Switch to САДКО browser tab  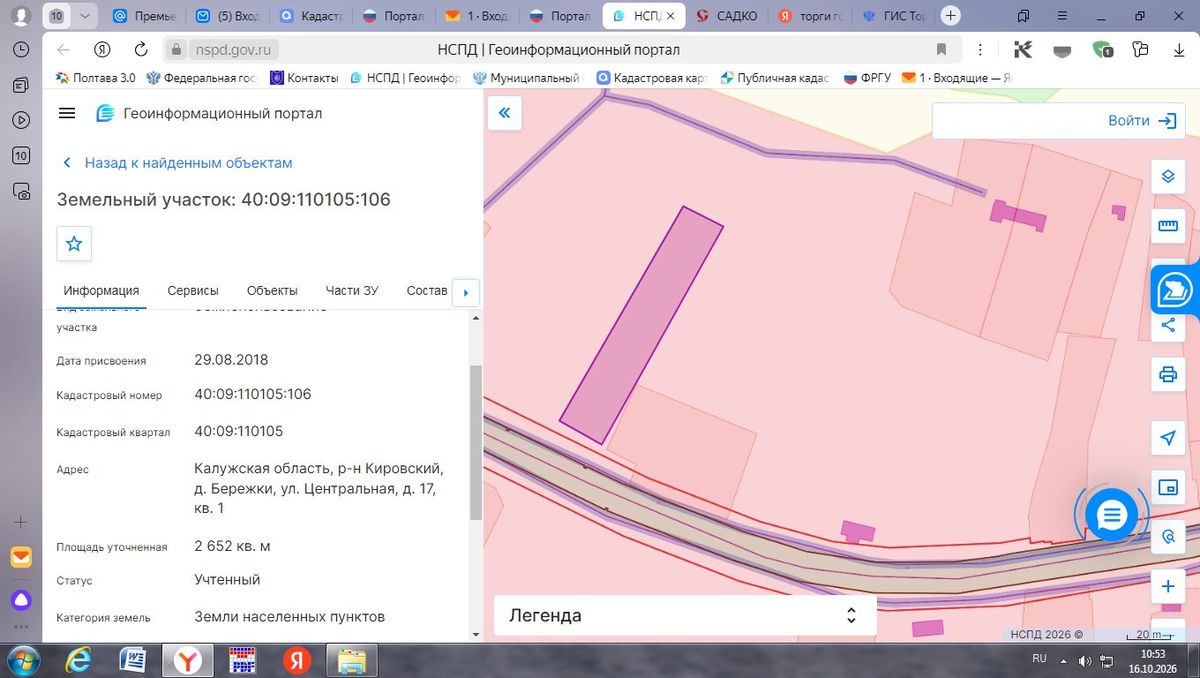(727, 16)
